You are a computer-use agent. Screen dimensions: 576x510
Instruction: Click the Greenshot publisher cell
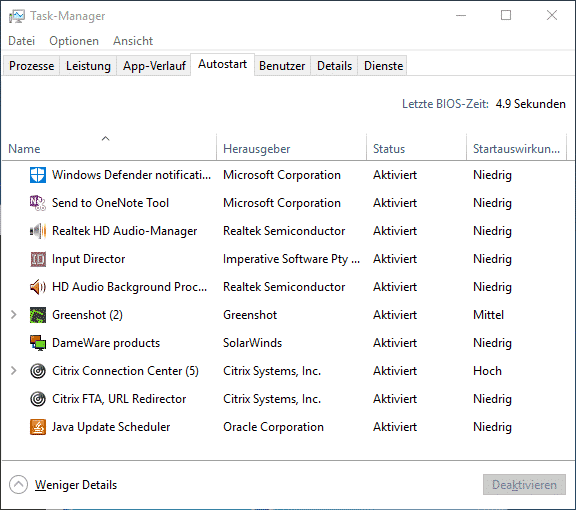[250, 315]
